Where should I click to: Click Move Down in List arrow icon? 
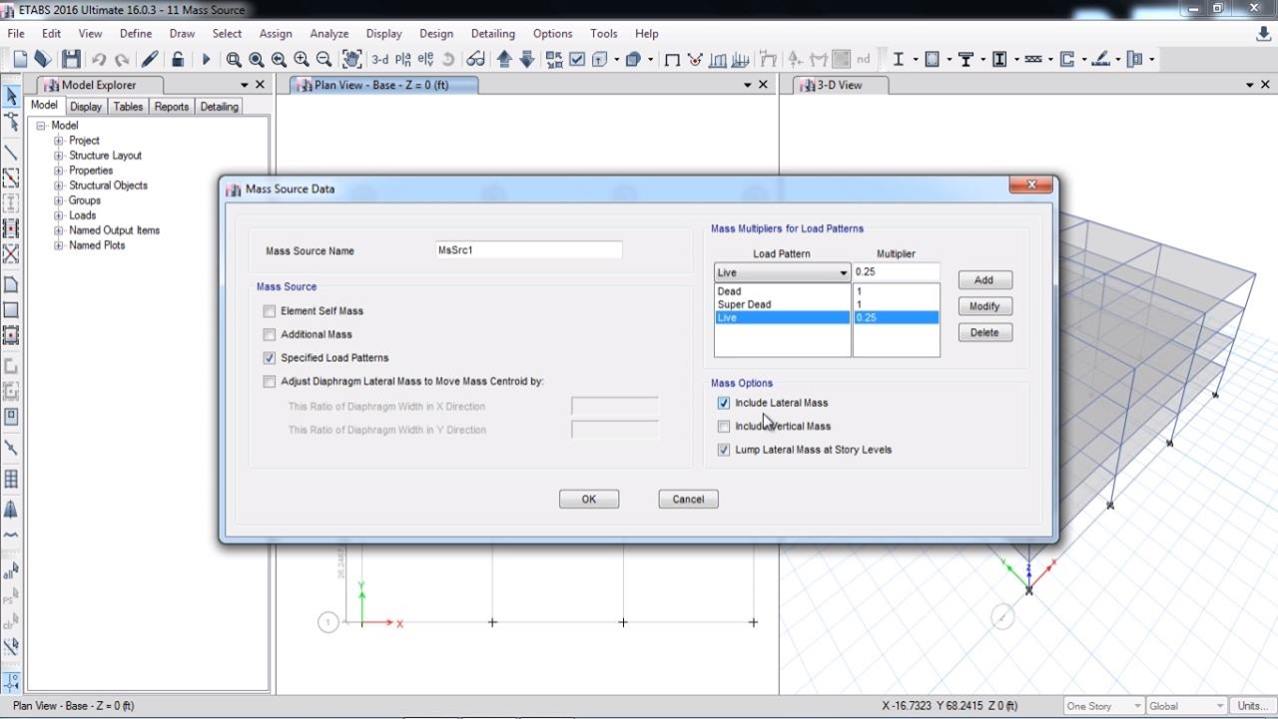pyautogui.click(x=527, y=60)
